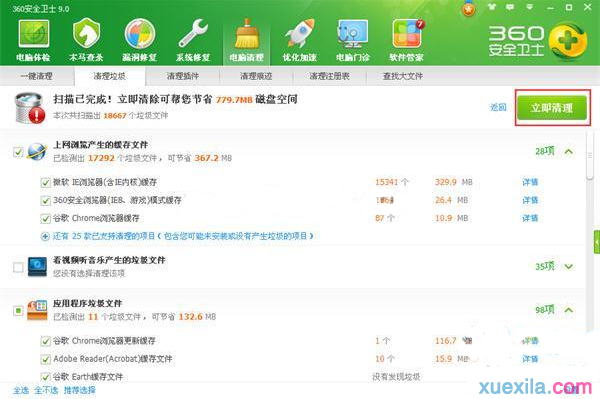Open the 木马查杀 horse shield icon
600x399 pixels.
[x=86, y=41]
